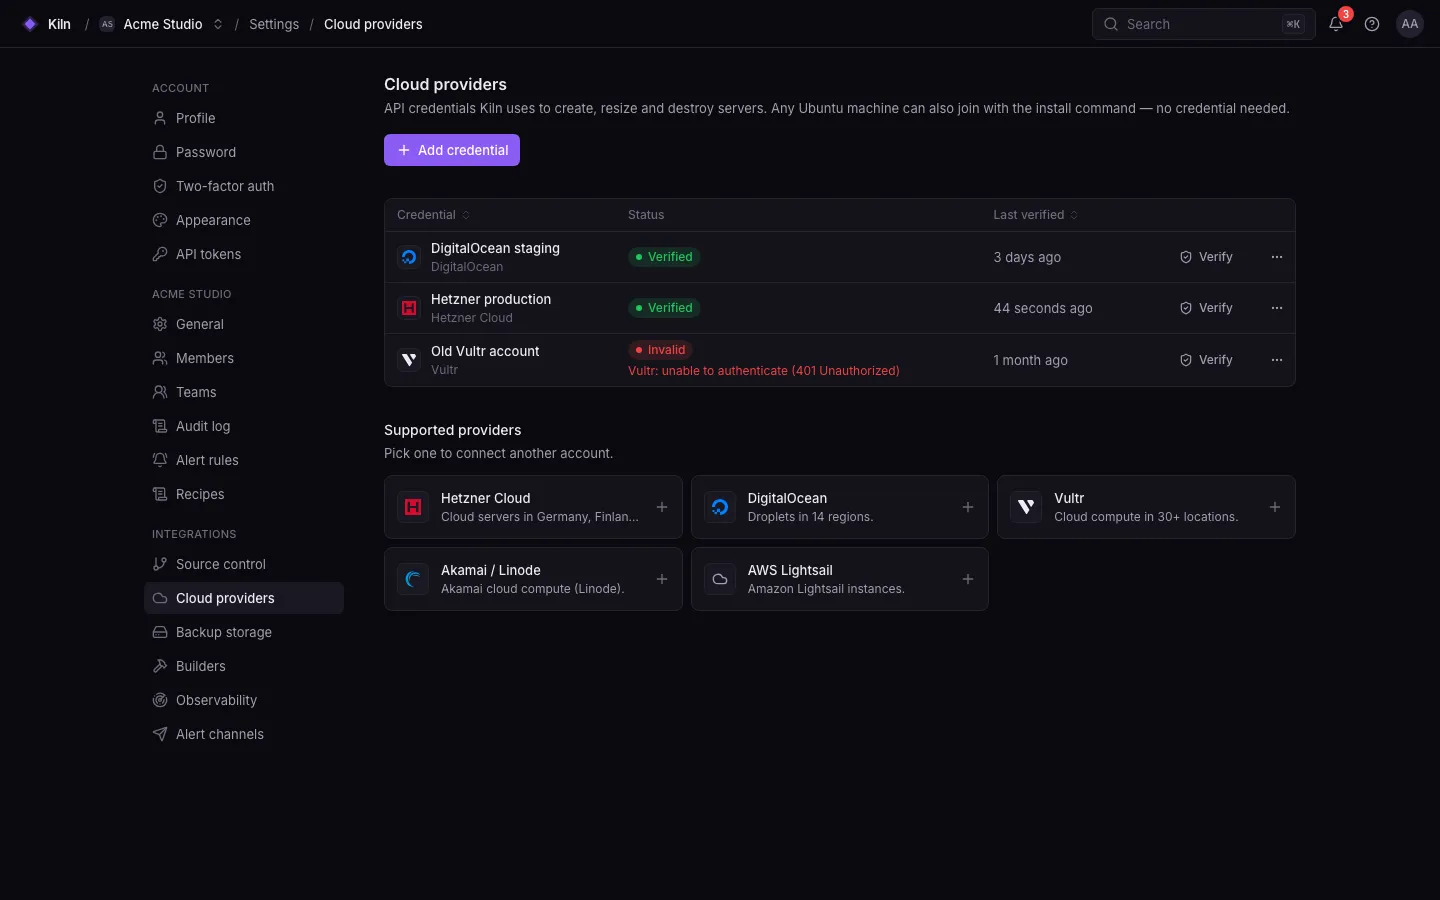1440x900 pixels.
Task: Add Akamai / Linode provider with plus icon
Action: tap(662, 579)
